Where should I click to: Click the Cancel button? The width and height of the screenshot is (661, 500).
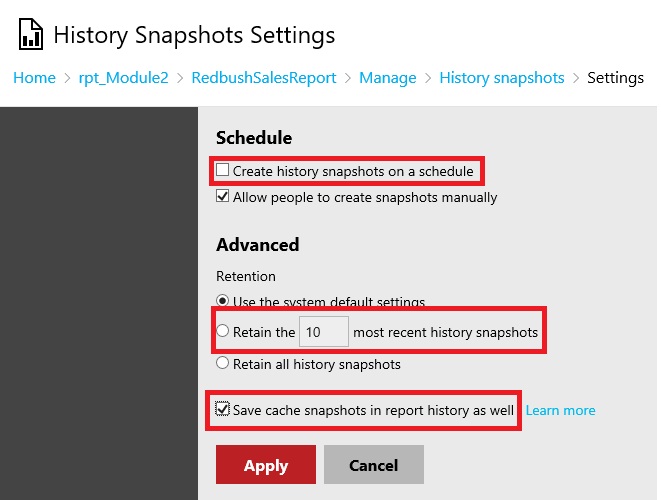tap(373, 465)
